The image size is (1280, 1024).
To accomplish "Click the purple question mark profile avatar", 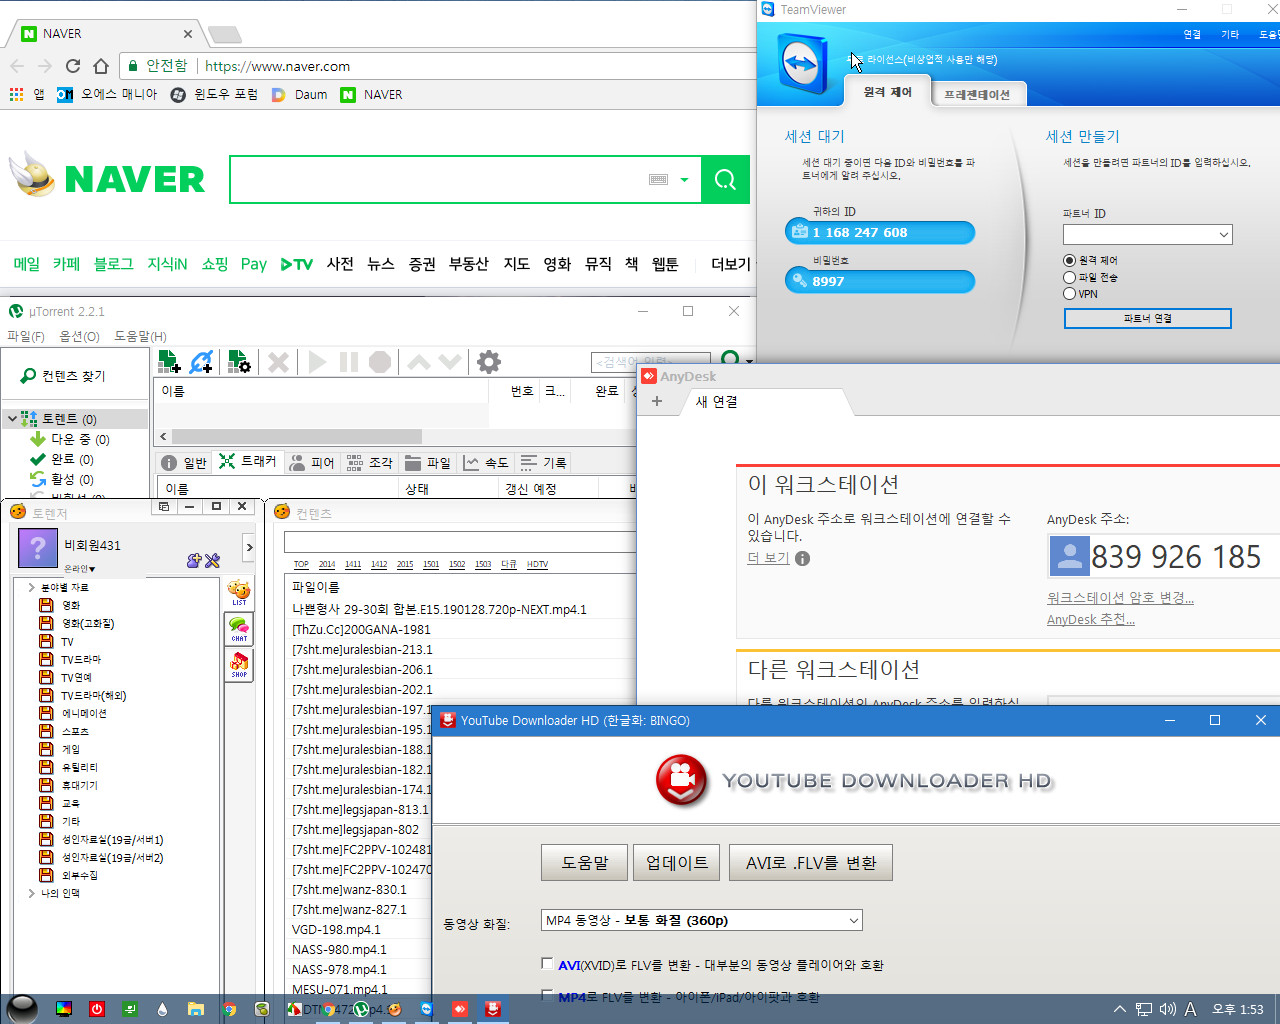I will click(x=38, y=548).
